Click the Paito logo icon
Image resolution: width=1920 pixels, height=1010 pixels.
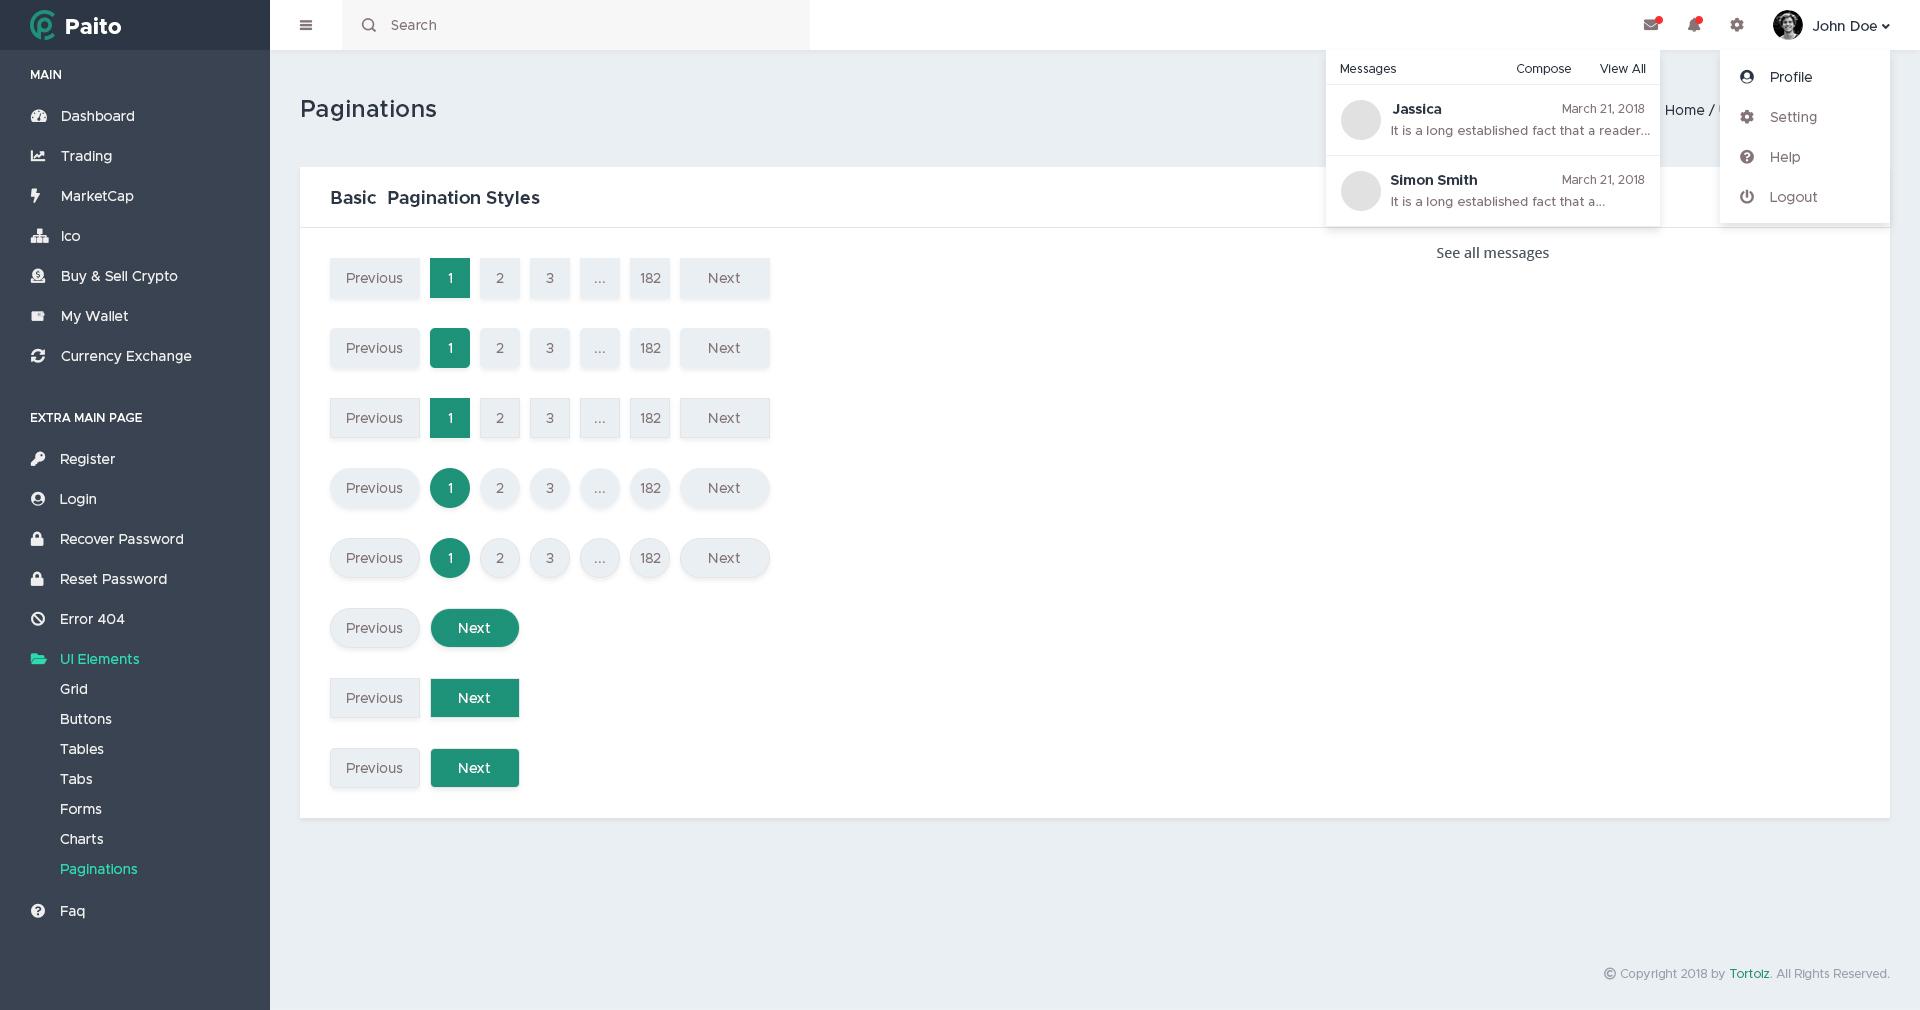[42, 25]
